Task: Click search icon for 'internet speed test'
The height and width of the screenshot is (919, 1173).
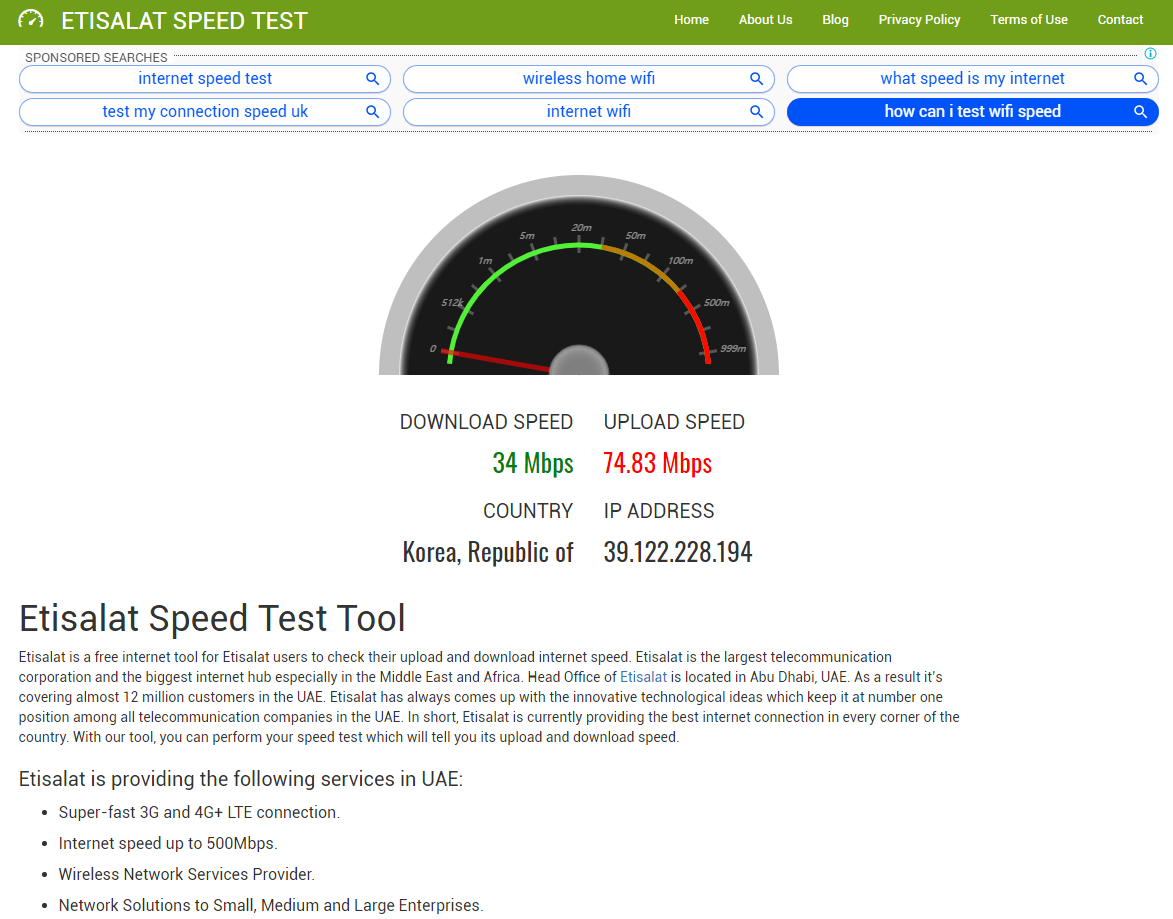Action: pyautogui.click(x=372, y=79)
